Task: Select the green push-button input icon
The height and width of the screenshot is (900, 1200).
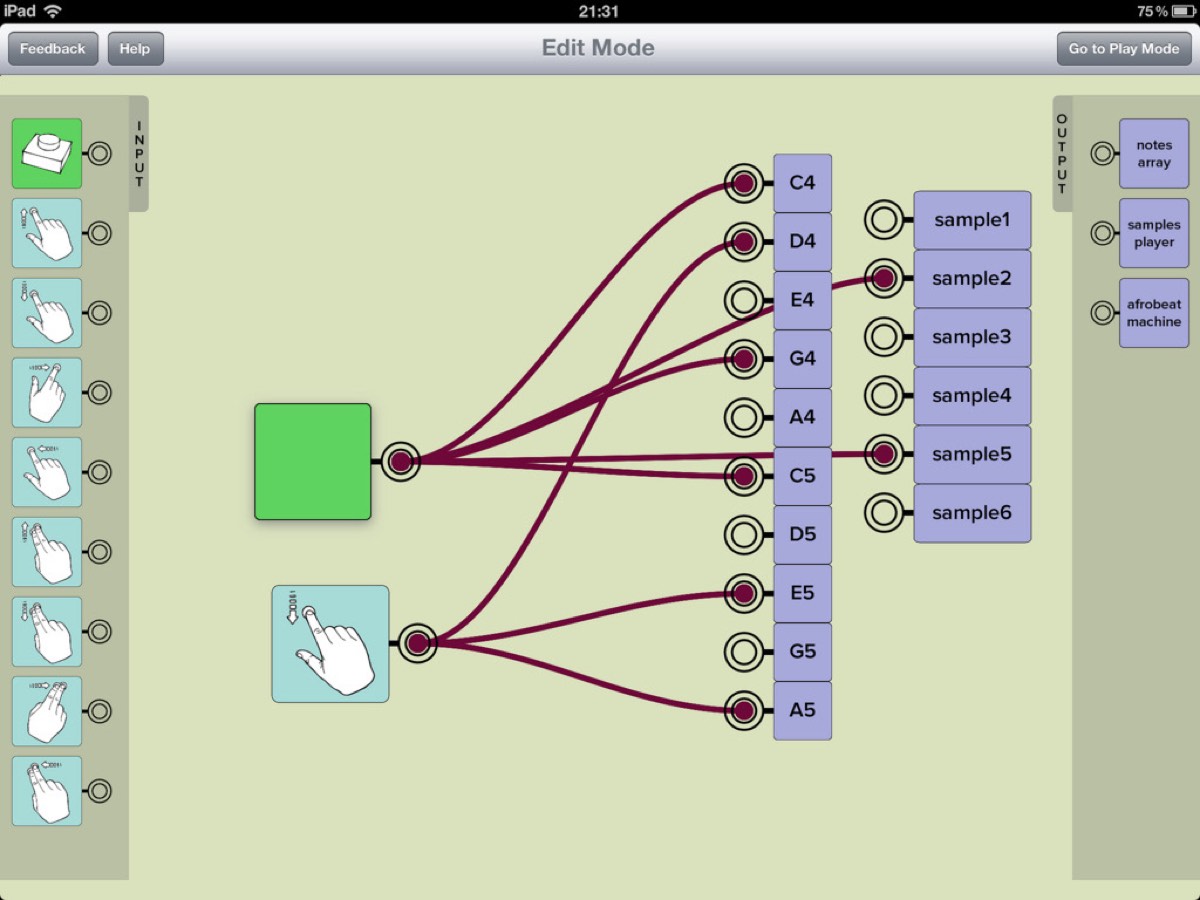Action: point(47,153)
